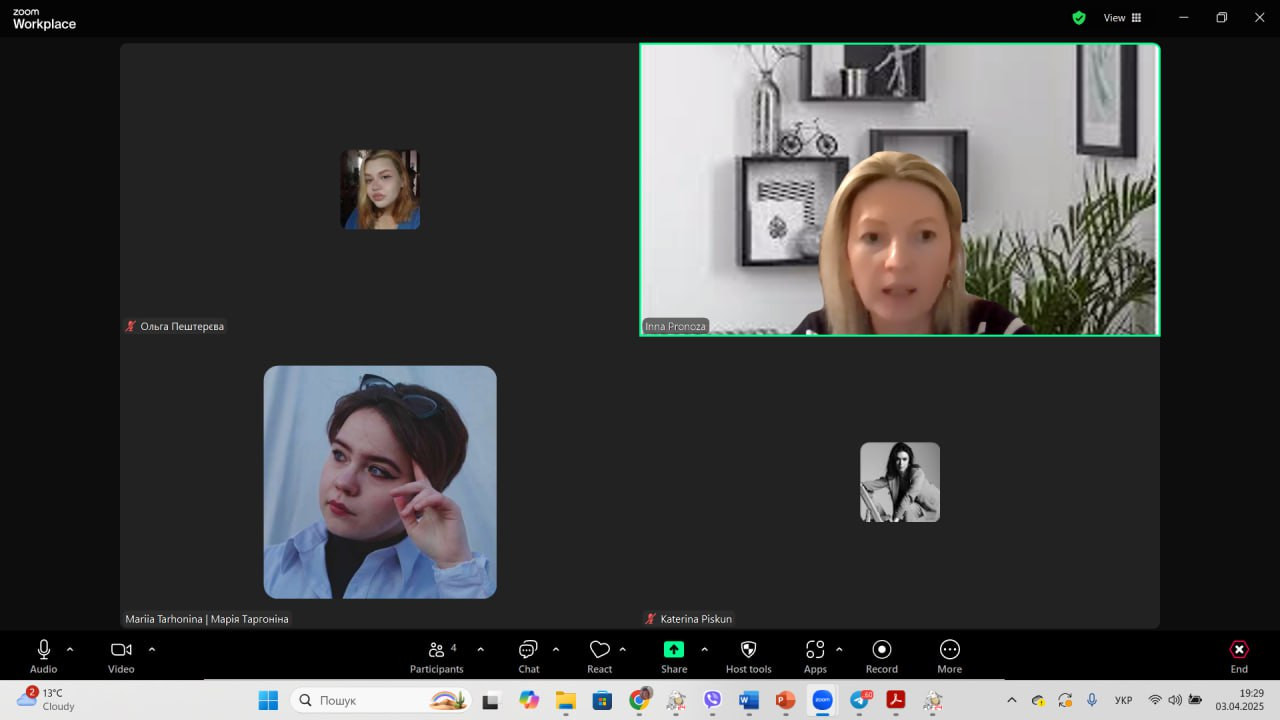Open Microsoft Store from the taskbar
This screenshot has height=720, width=1280.
602,700
